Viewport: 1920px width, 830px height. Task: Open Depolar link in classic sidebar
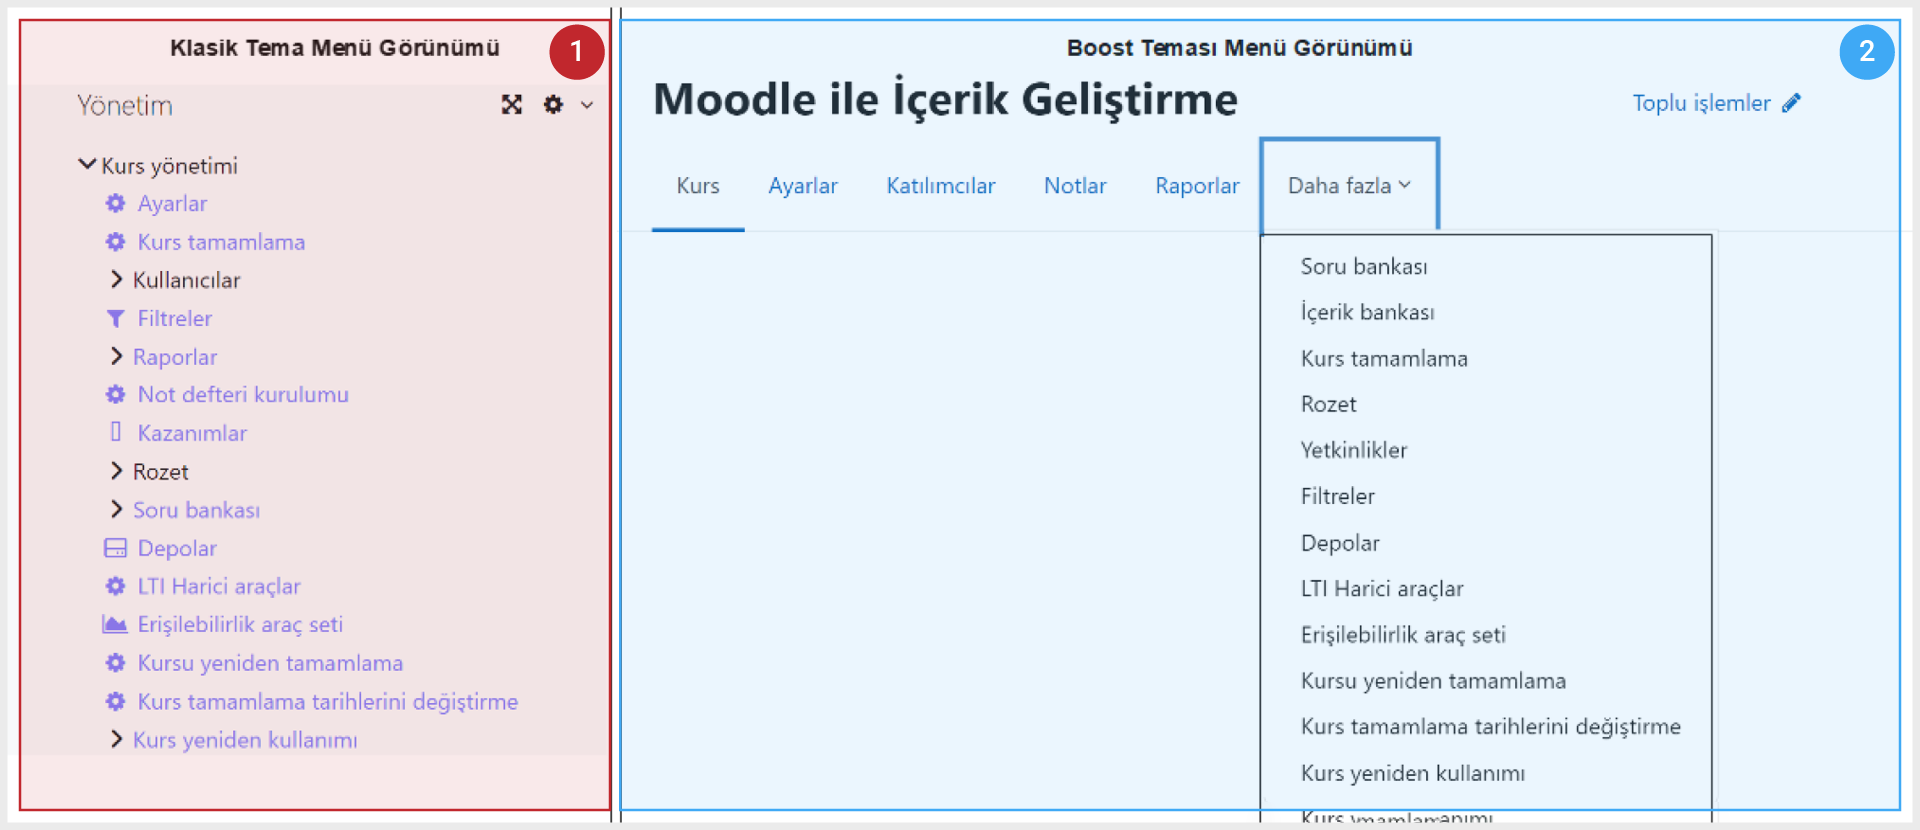coord(177,549)
